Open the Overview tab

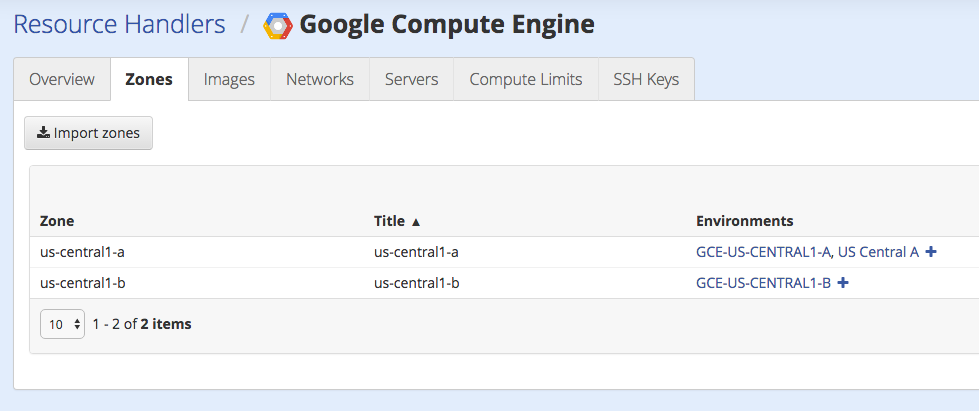(62, 79)
